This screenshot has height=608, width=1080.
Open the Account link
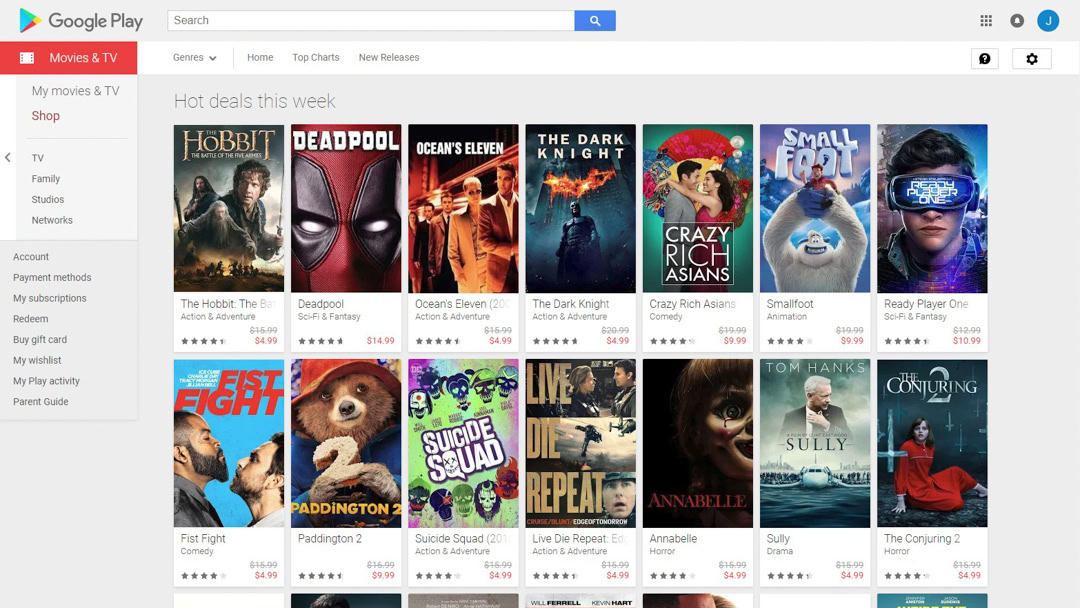(x=31, y=256)
